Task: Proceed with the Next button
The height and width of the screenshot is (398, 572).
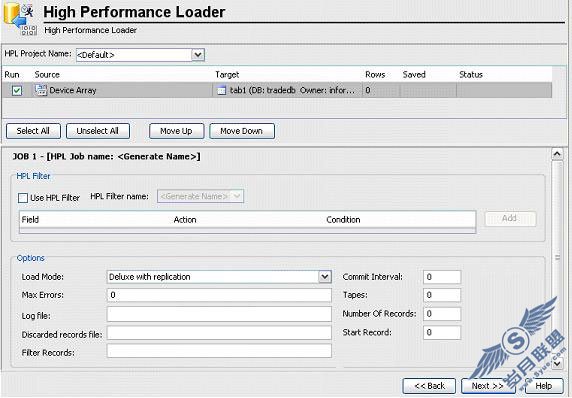Action: pos(488,386)
